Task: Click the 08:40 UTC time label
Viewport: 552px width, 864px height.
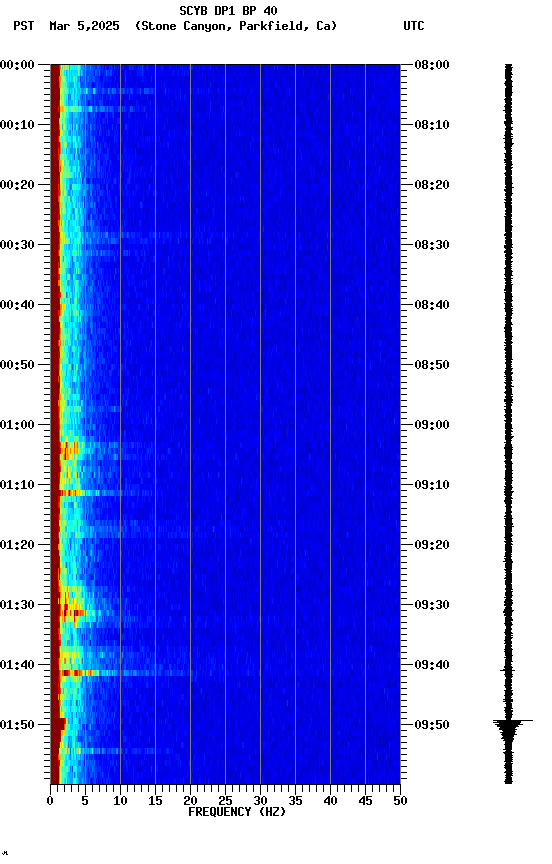Action: (432, 305)
